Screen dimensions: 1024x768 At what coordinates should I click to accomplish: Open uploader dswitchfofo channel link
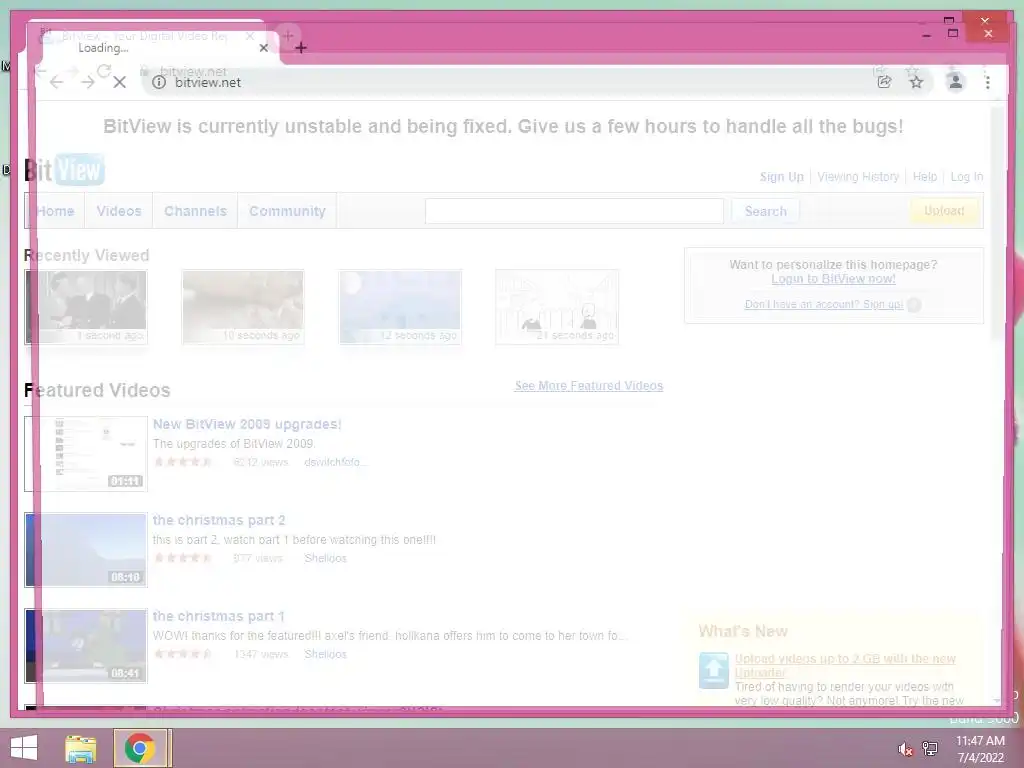(x=335, y=462)
